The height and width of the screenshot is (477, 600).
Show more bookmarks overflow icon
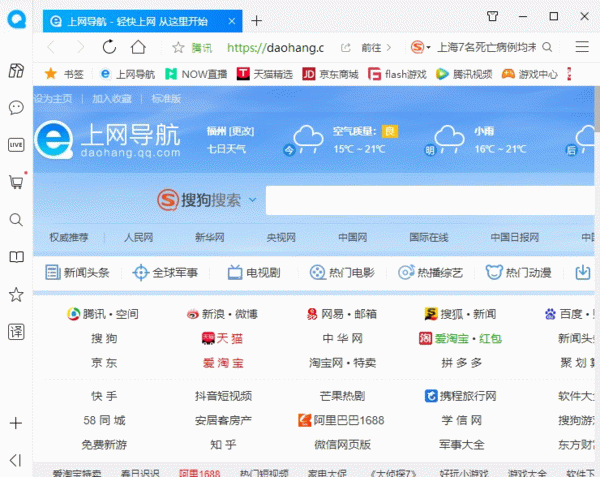coord(569,74)
